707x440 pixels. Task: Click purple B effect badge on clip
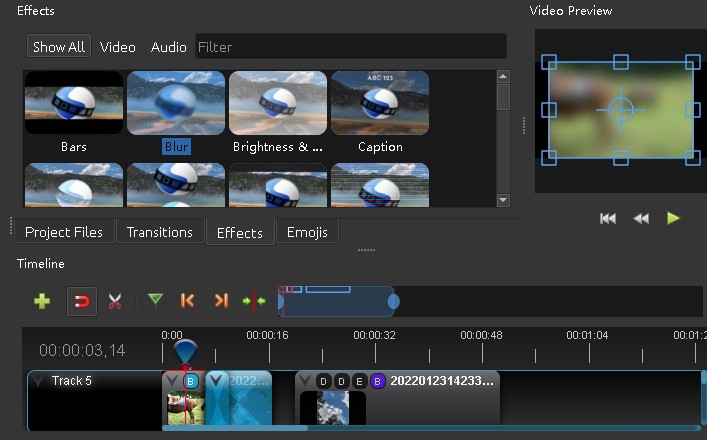click(x=377, y=382)
